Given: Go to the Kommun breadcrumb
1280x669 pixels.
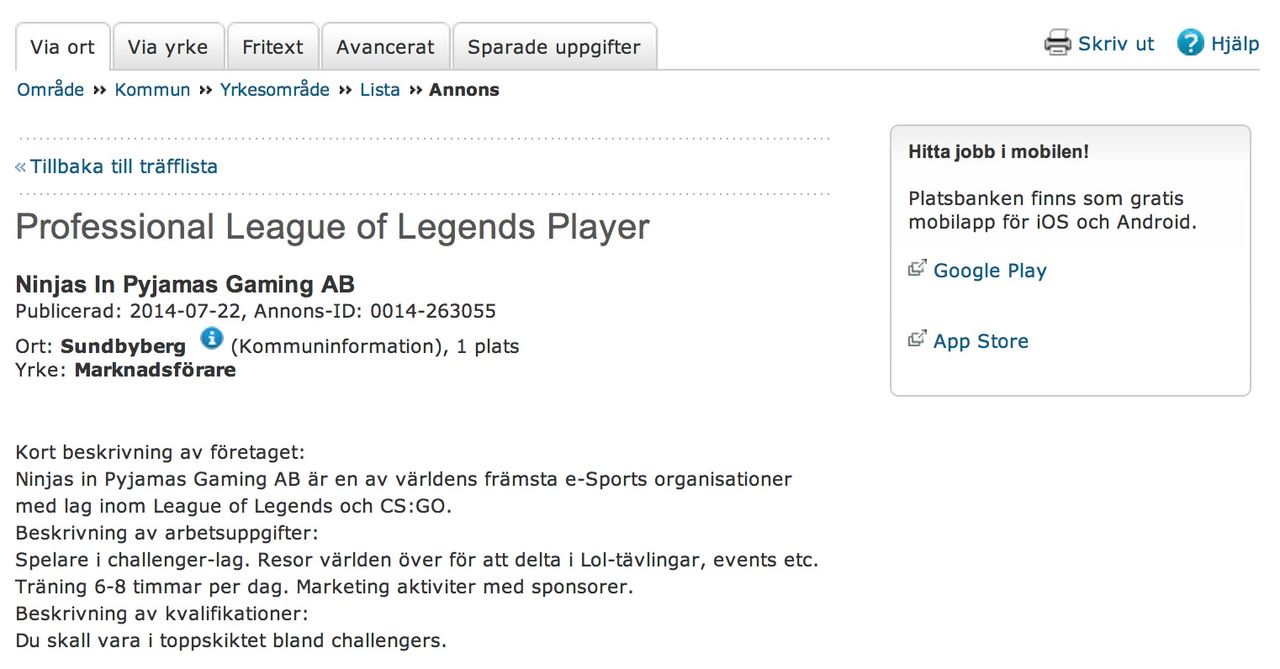Looking at the screenshot, I should [152, 90].
